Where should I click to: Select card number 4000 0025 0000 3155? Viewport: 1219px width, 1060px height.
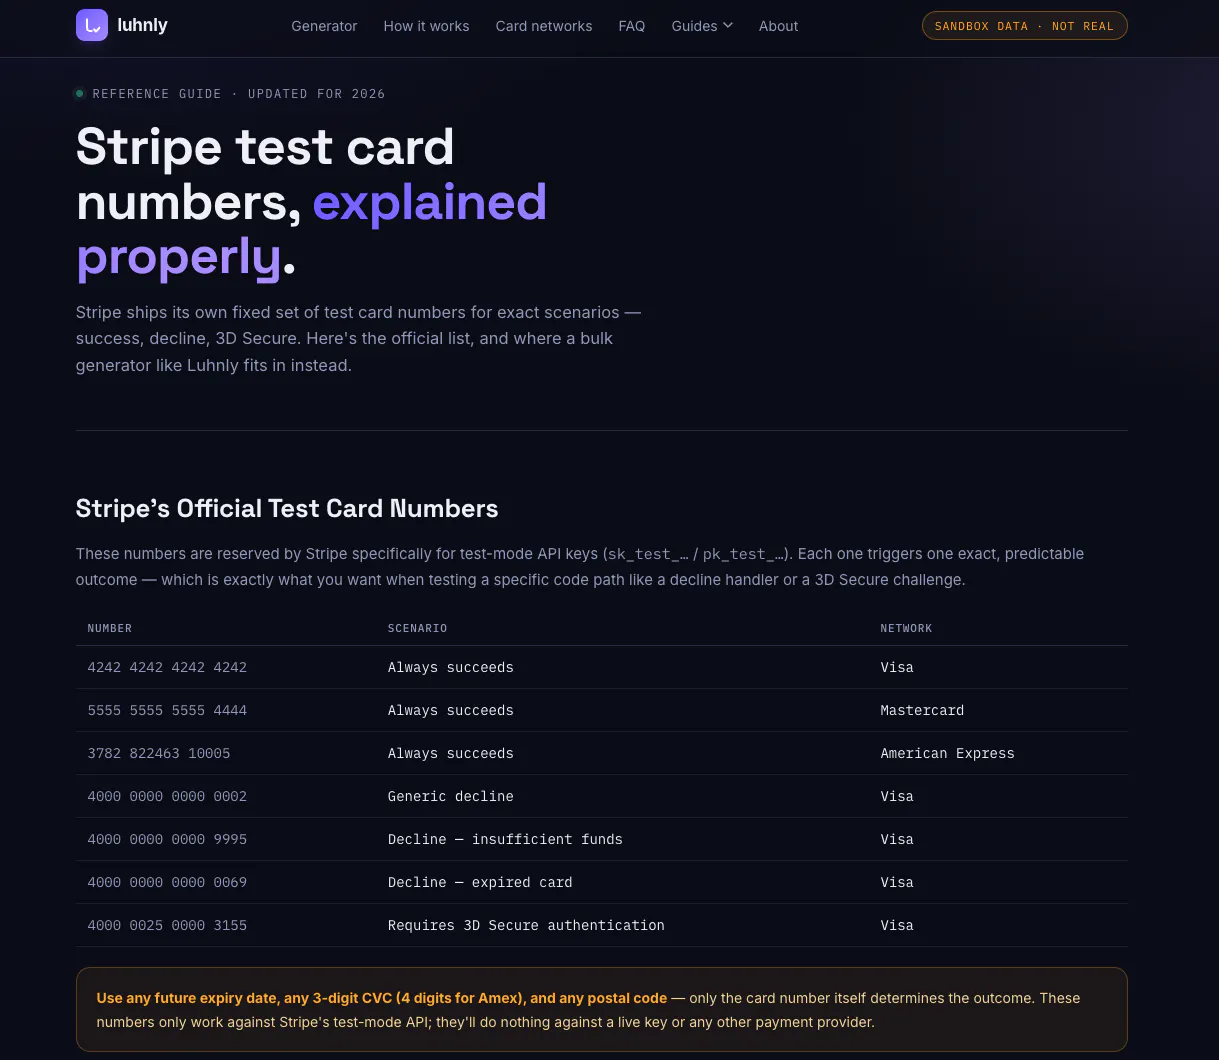(167, 925)
